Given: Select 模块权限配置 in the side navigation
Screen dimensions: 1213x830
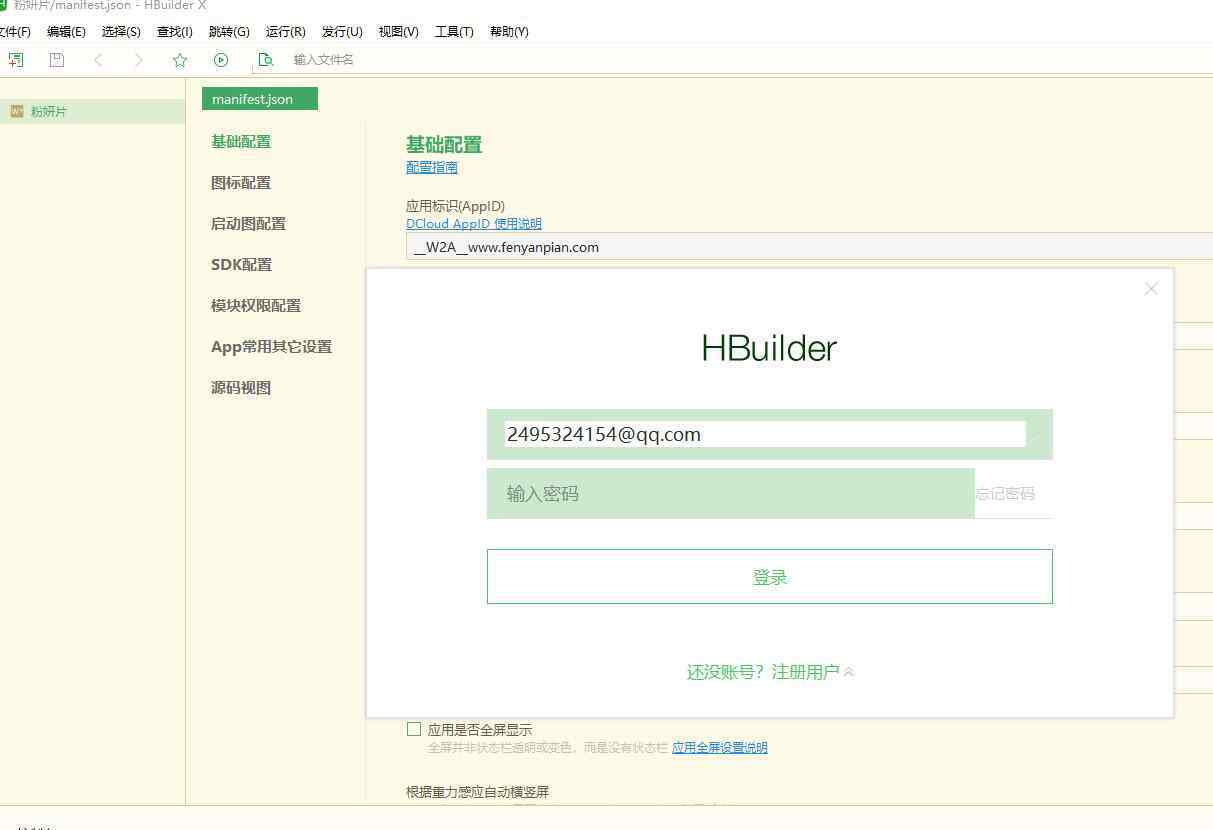Looking at the screenshot, I should point(256,306).
